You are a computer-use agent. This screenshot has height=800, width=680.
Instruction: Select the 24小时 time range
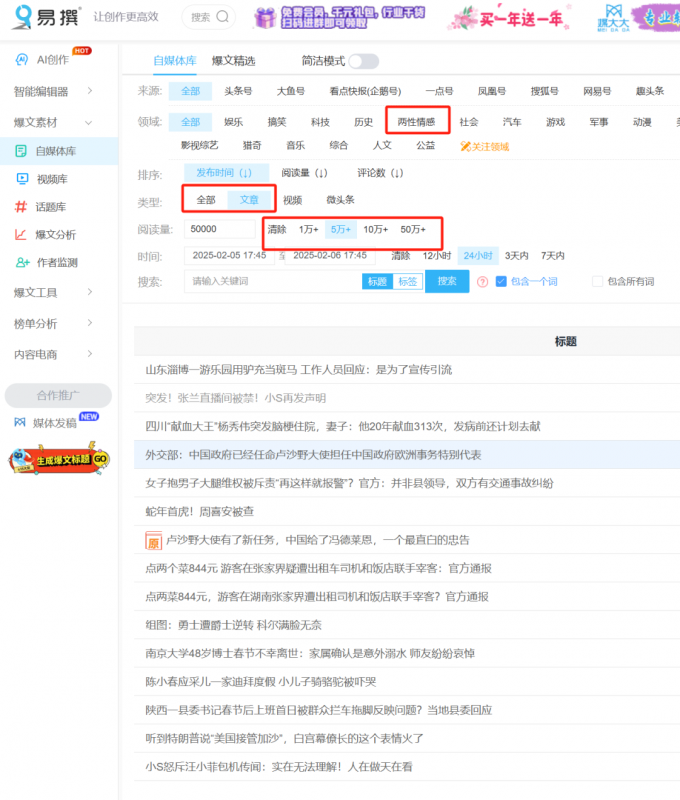[x=478, y=256]
